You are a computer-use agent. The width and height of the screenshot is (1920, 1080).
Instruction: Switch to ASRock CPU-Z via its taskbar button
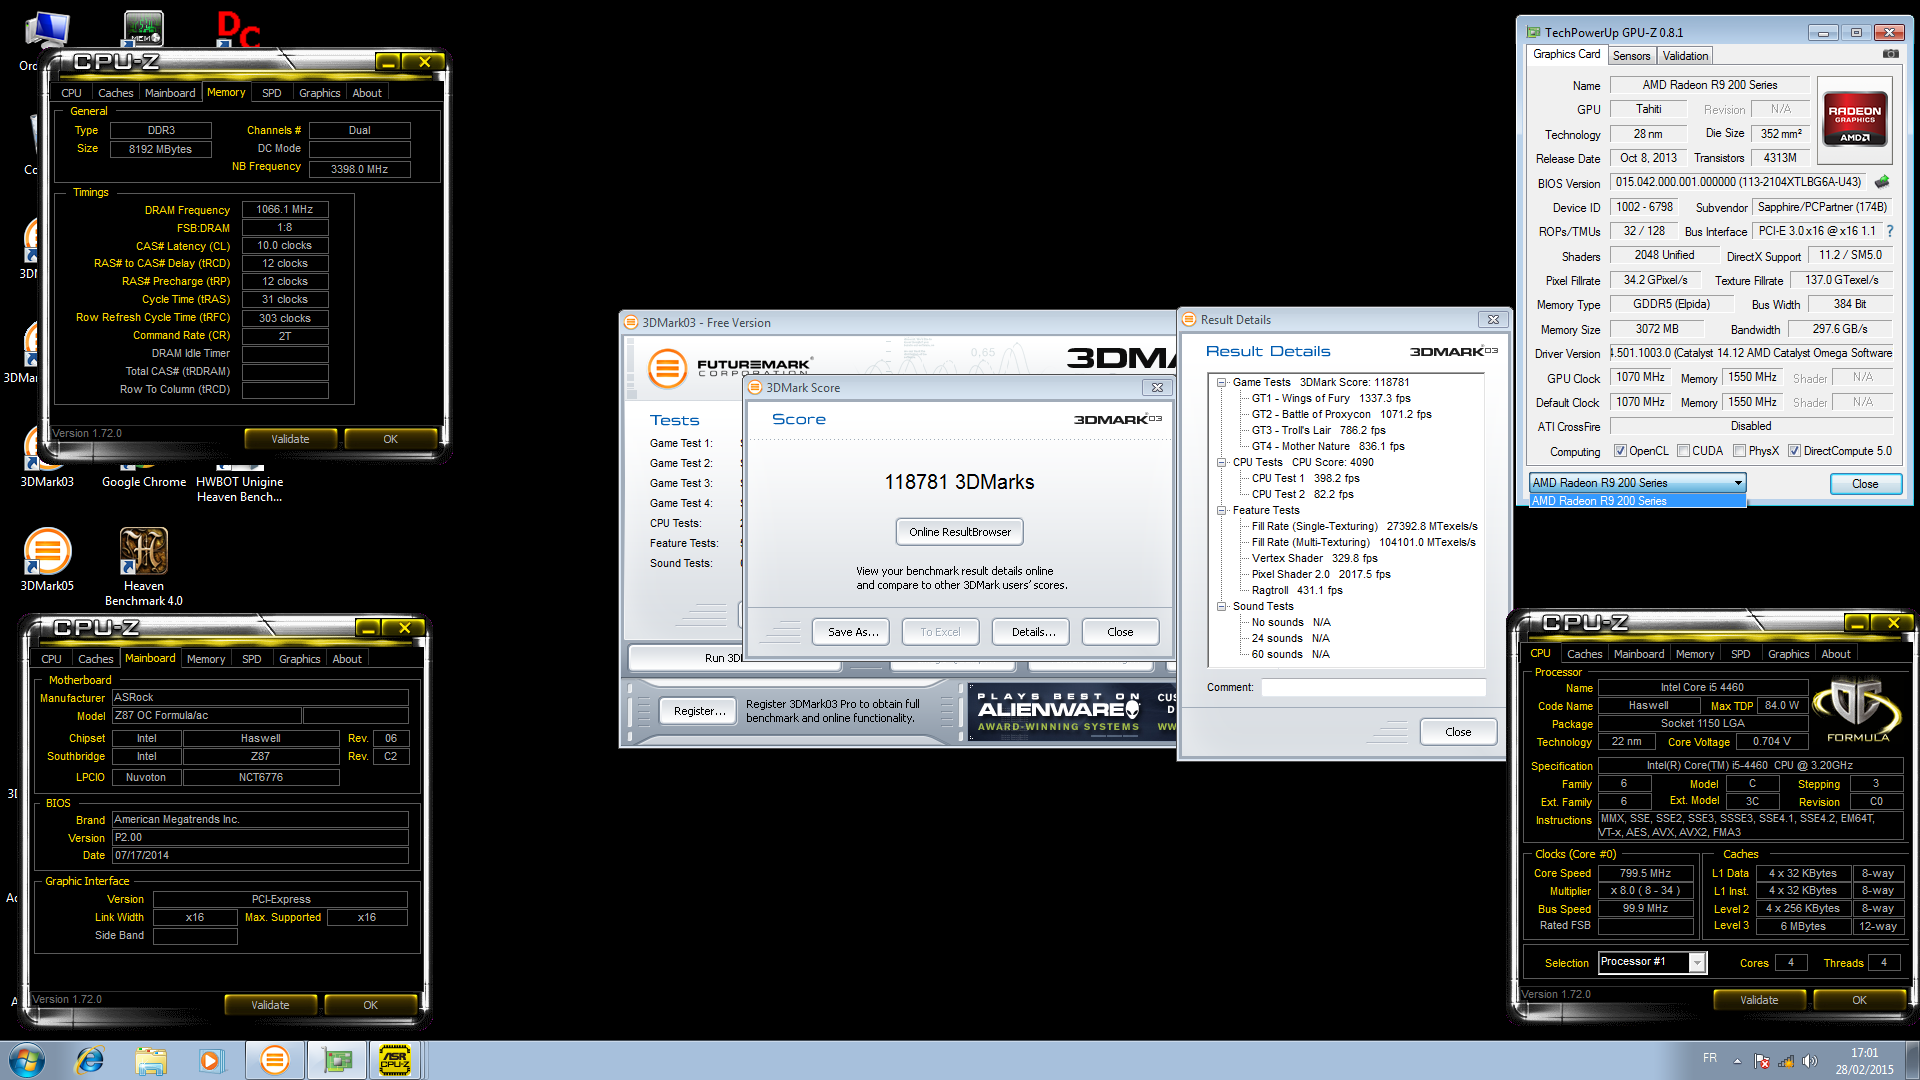[396, 1060]
